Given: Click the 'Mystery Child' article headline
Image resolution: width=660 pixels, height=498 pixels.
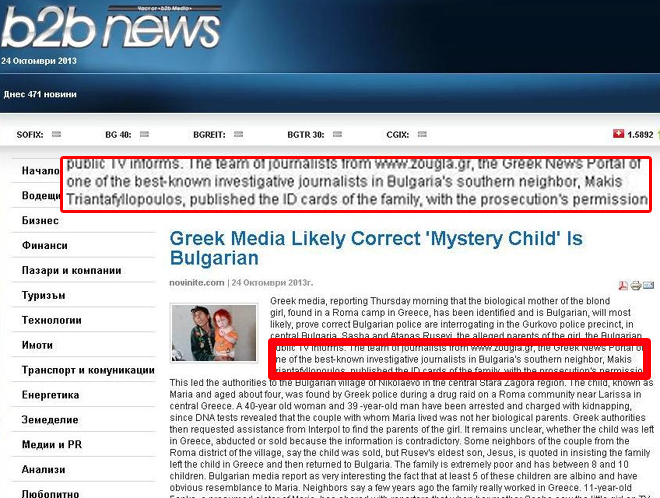Looking at the screenshot, I should [375, 248].
